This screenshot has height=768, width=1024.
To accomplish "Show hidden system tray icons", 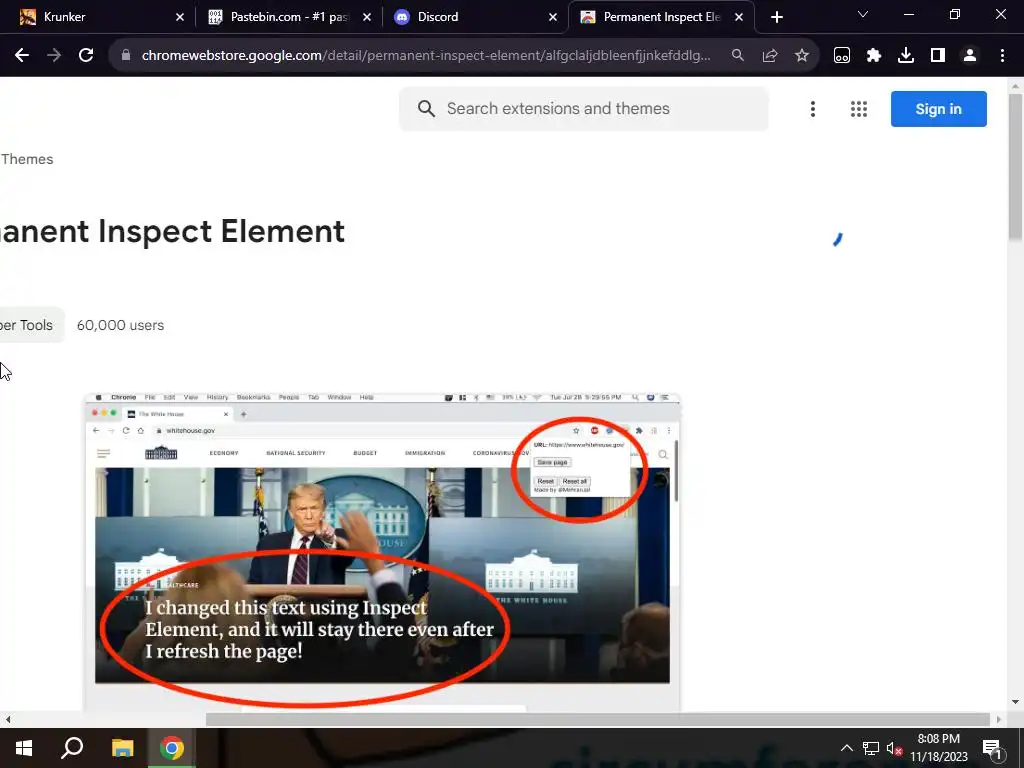I will (x=846, y=748).
